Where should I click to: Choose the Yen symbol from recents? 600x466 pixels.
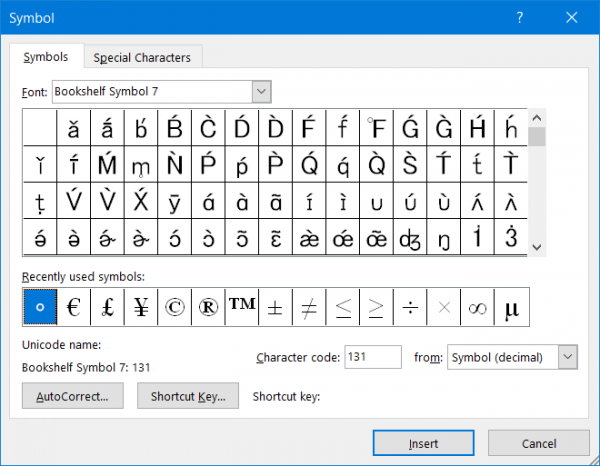pyautogui.click(x=141, y=308)
